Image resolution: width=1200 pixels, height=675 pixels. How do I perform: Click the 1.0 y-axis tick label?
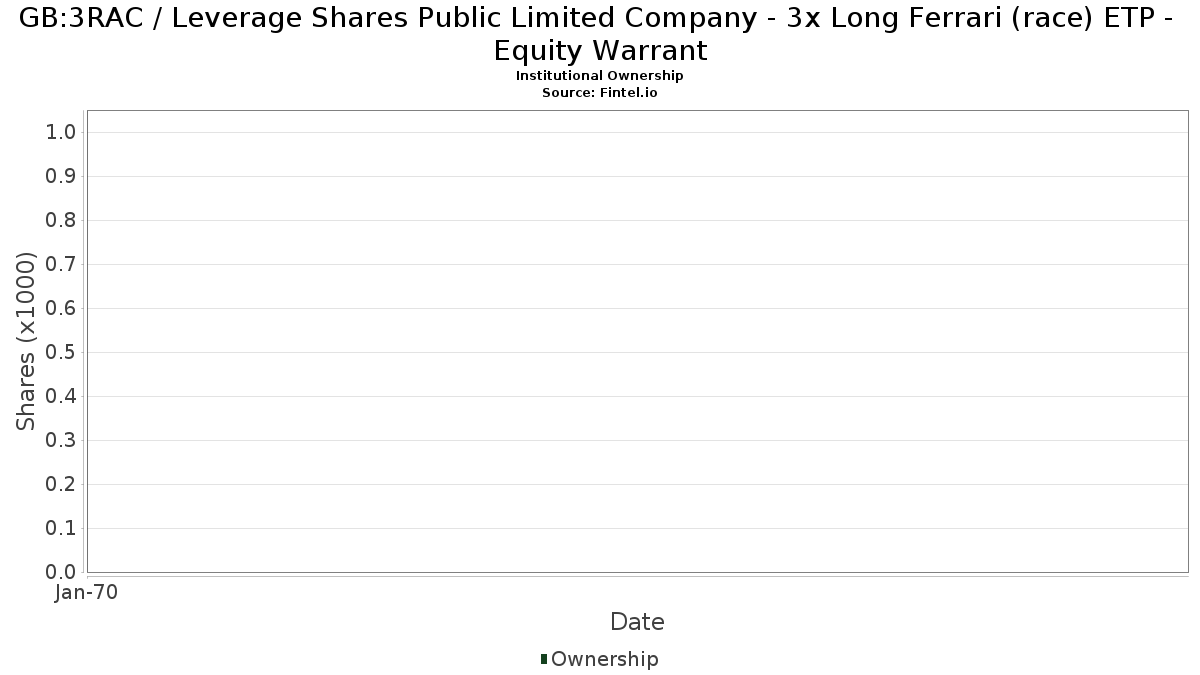coord(61,133)
